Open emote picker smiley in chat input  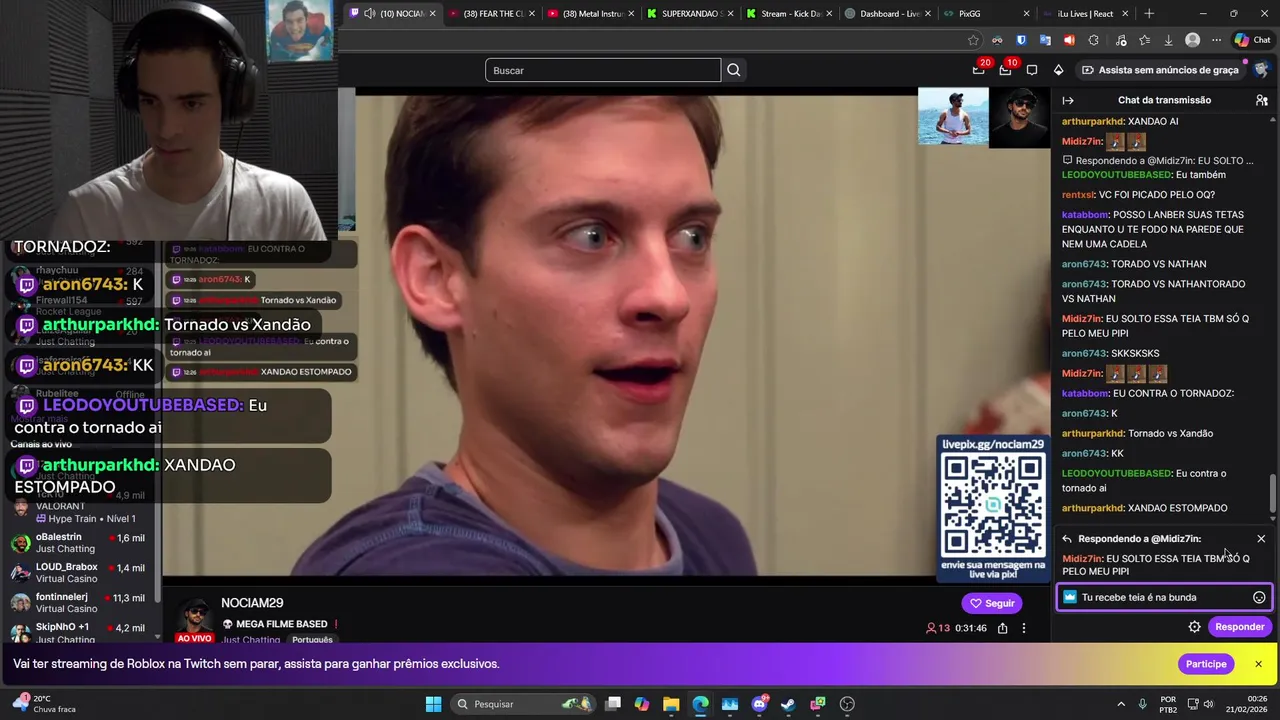pos(1259,598)
